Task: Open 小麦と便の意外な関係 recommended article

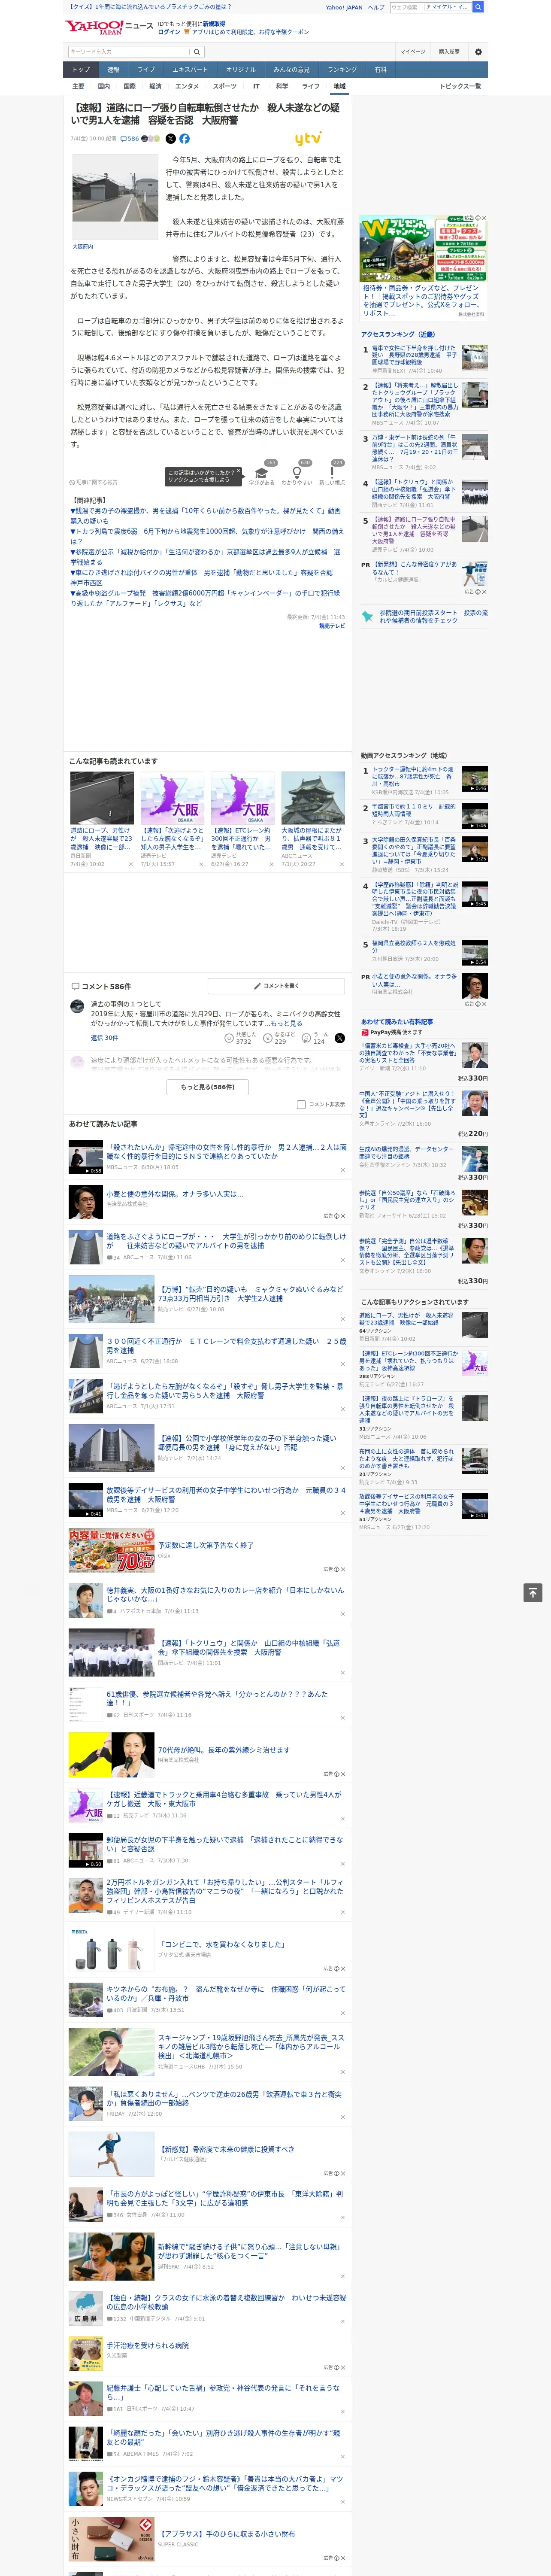Action: [x=175, y=1194]
